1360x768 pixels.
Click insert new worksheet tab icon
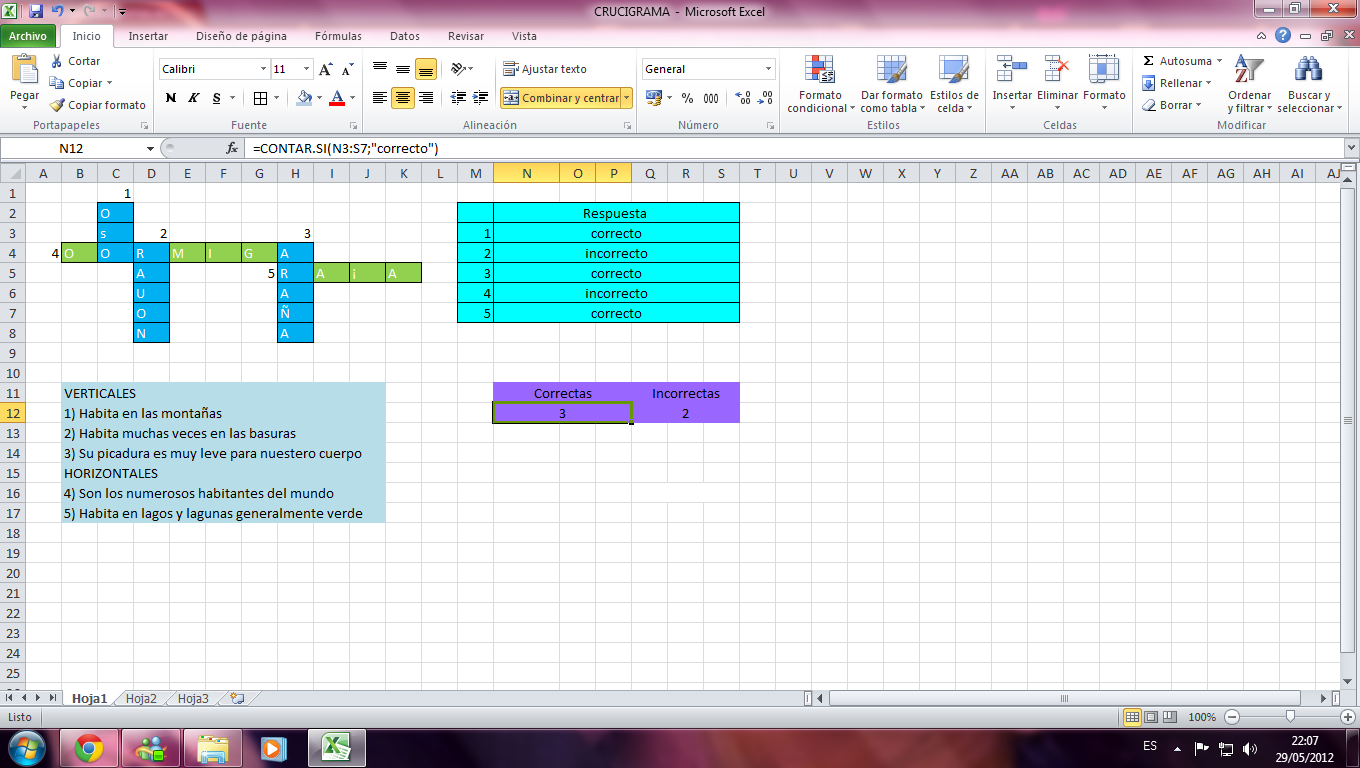(237, 699)
